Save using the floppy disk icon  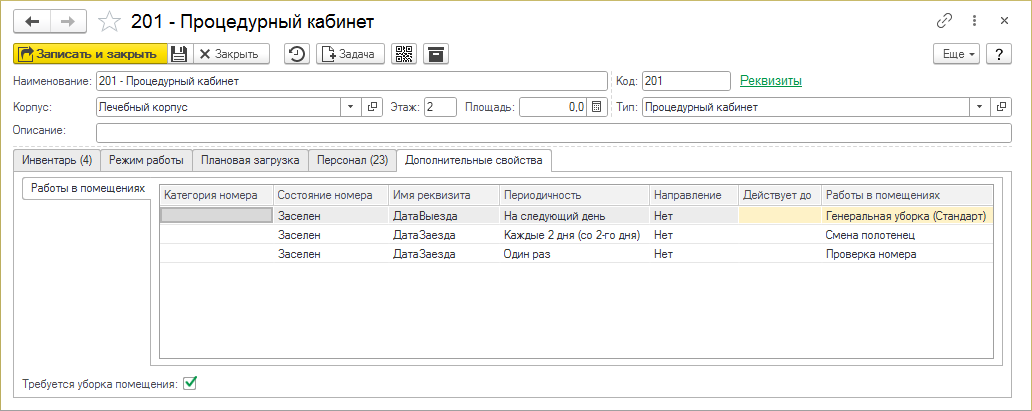pyautogui.click(x=179, y=54)
